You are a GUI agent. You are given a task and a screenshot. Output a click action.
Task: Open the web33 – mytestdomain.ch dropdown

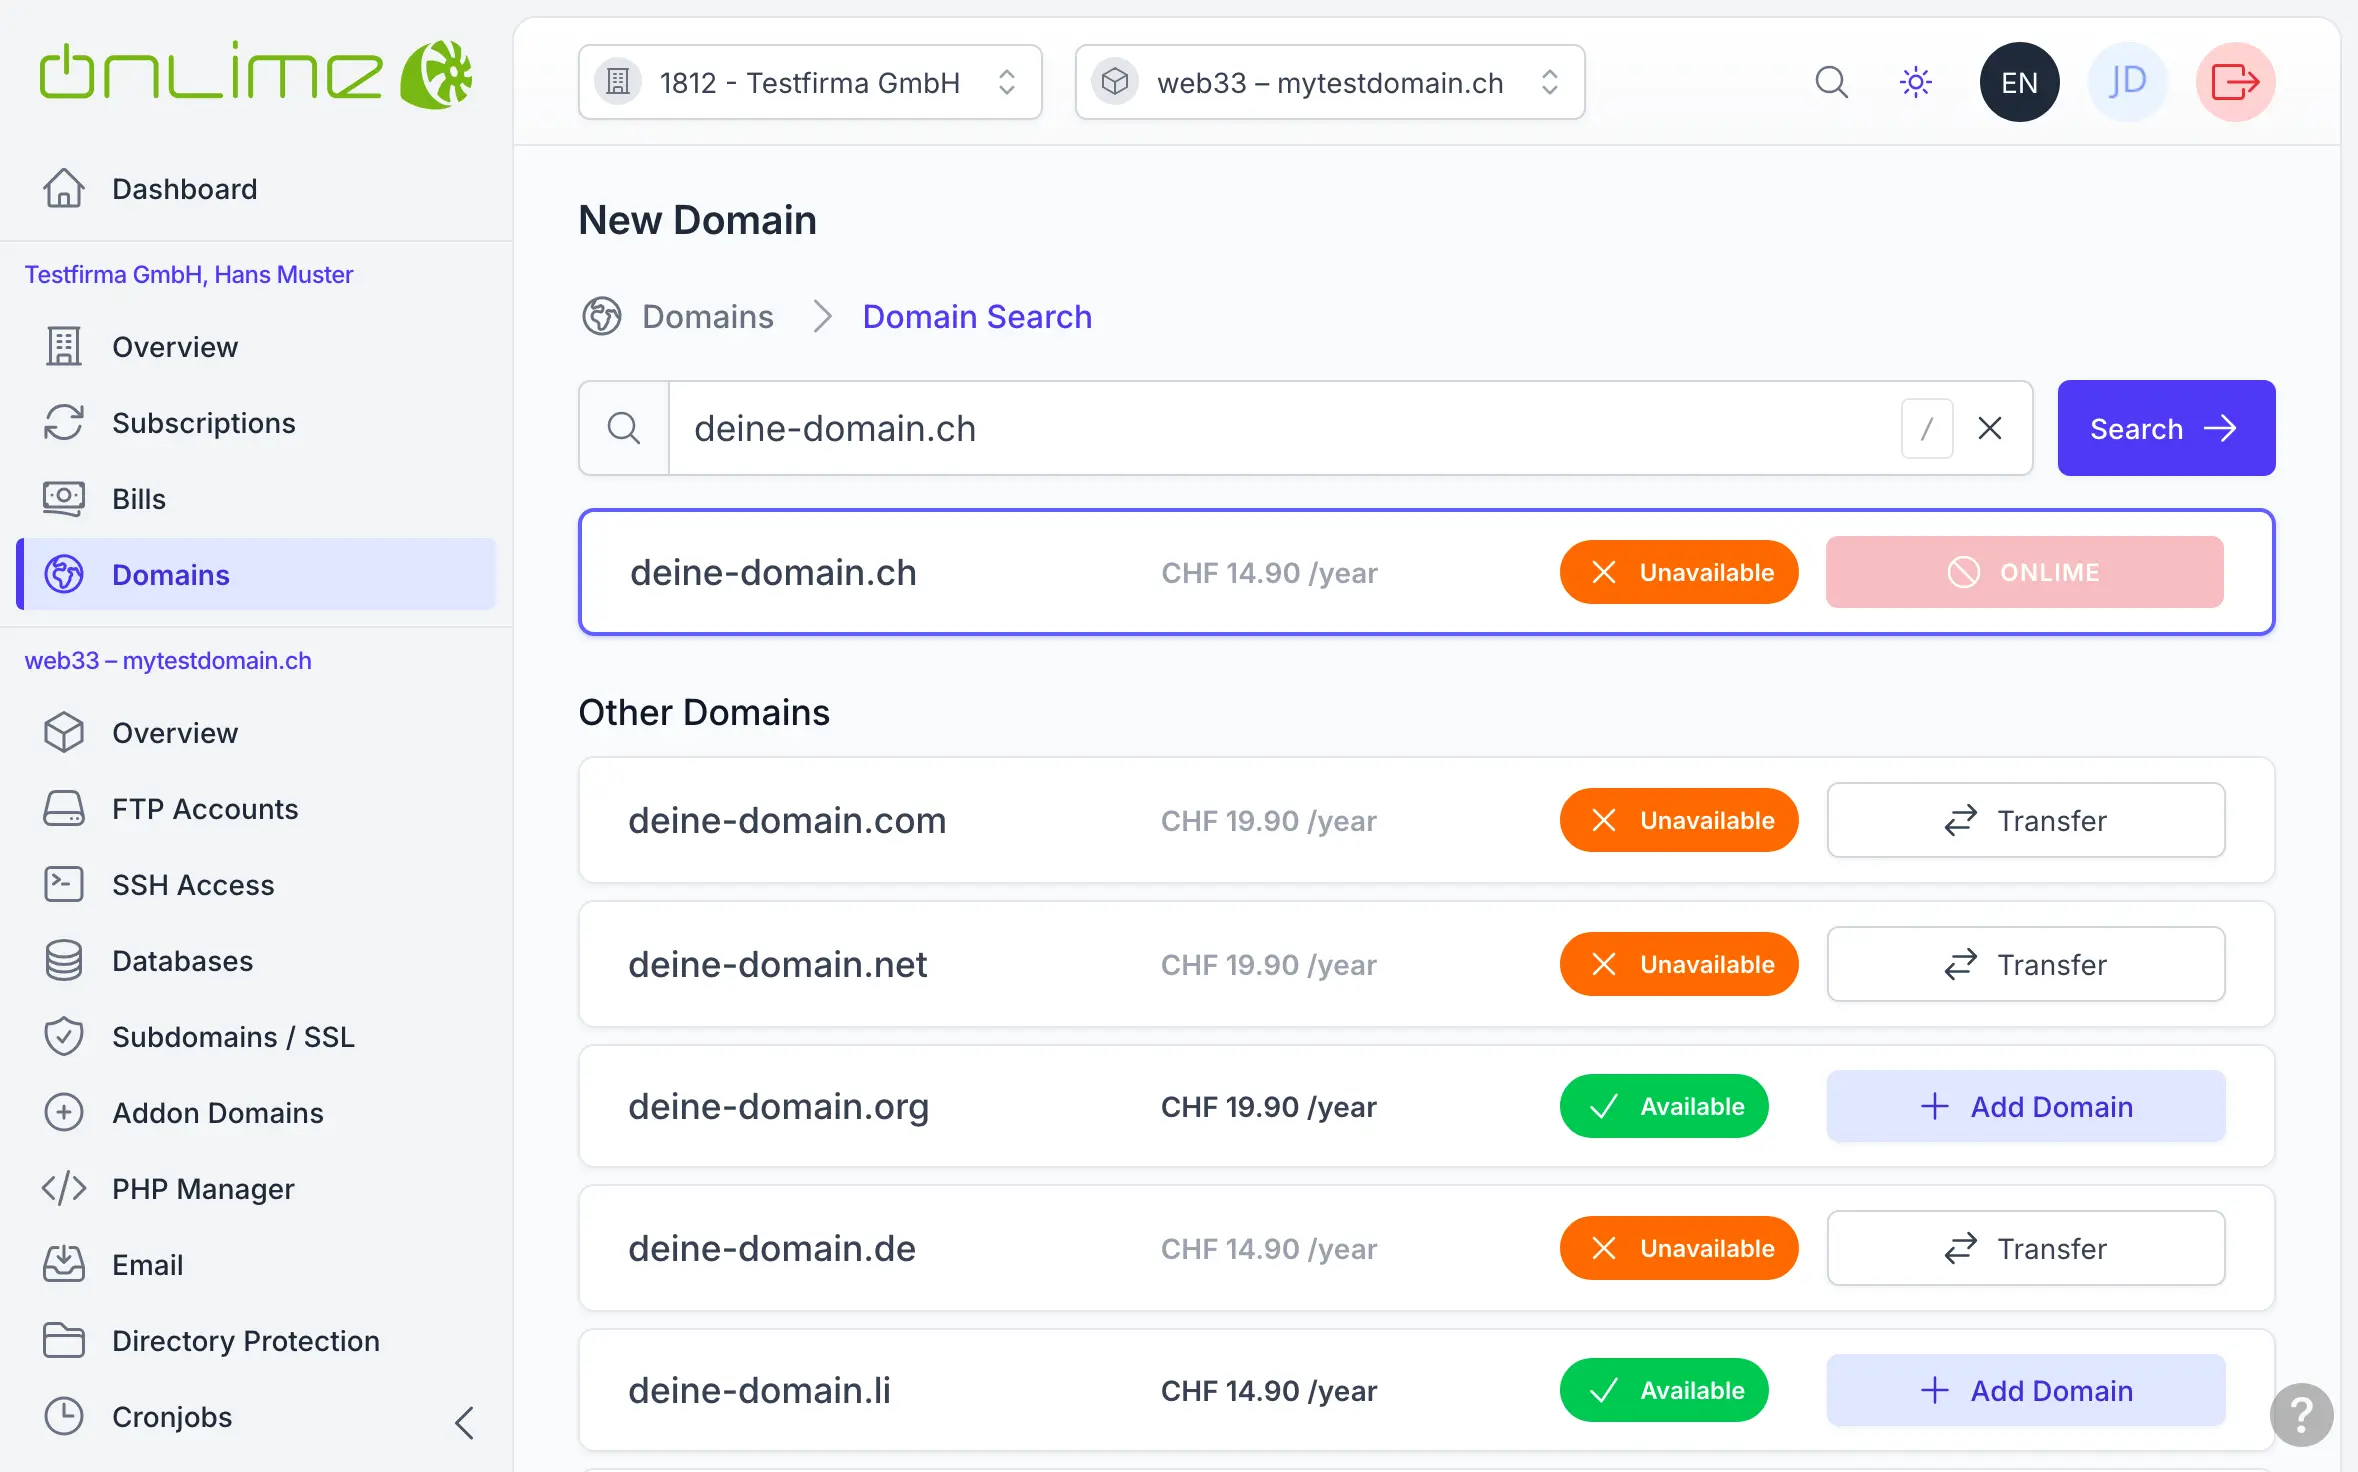click(1329, 82)
